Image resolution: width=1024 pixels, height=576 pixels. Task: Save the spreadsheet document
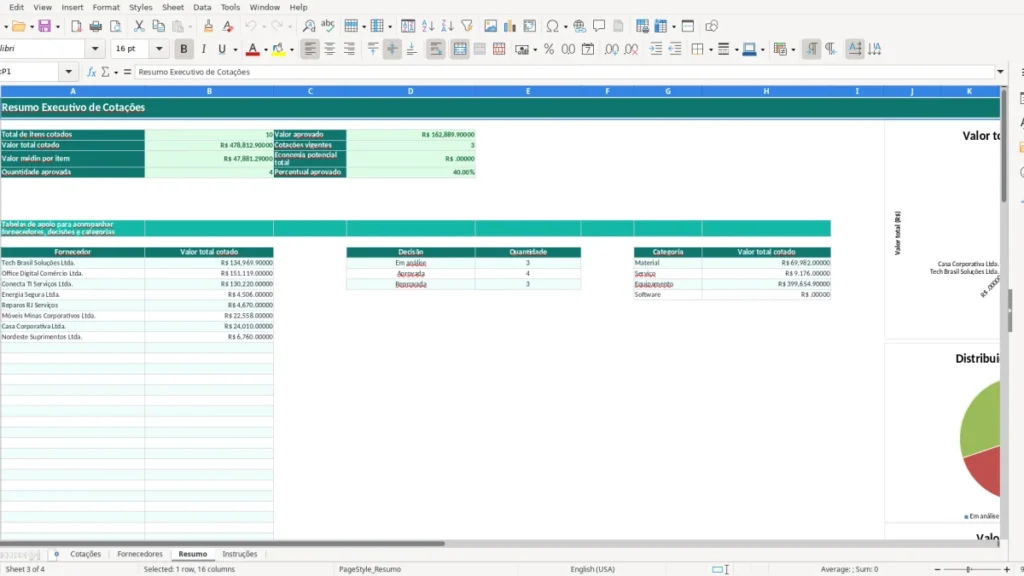tap(44, 26)
